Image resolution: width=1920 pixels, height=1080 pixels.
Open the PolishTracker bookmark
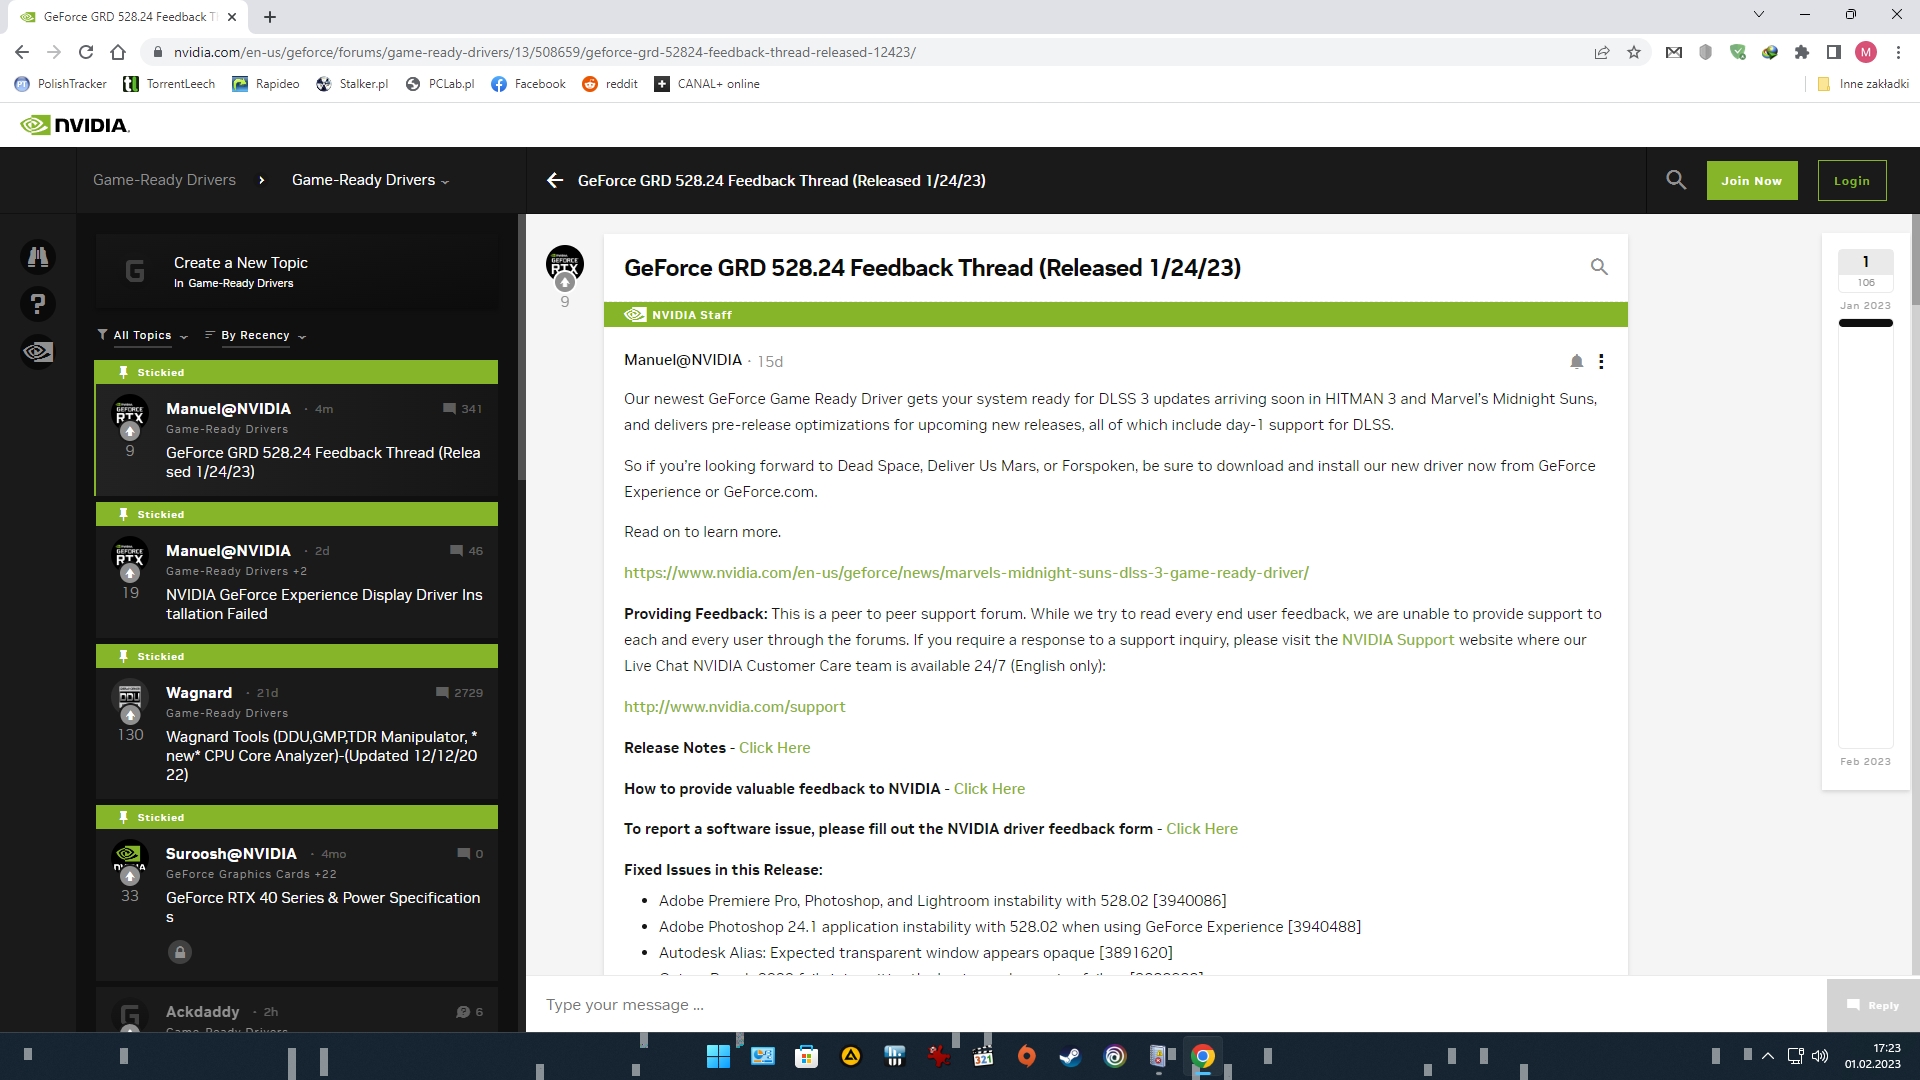tap(61, 84)
